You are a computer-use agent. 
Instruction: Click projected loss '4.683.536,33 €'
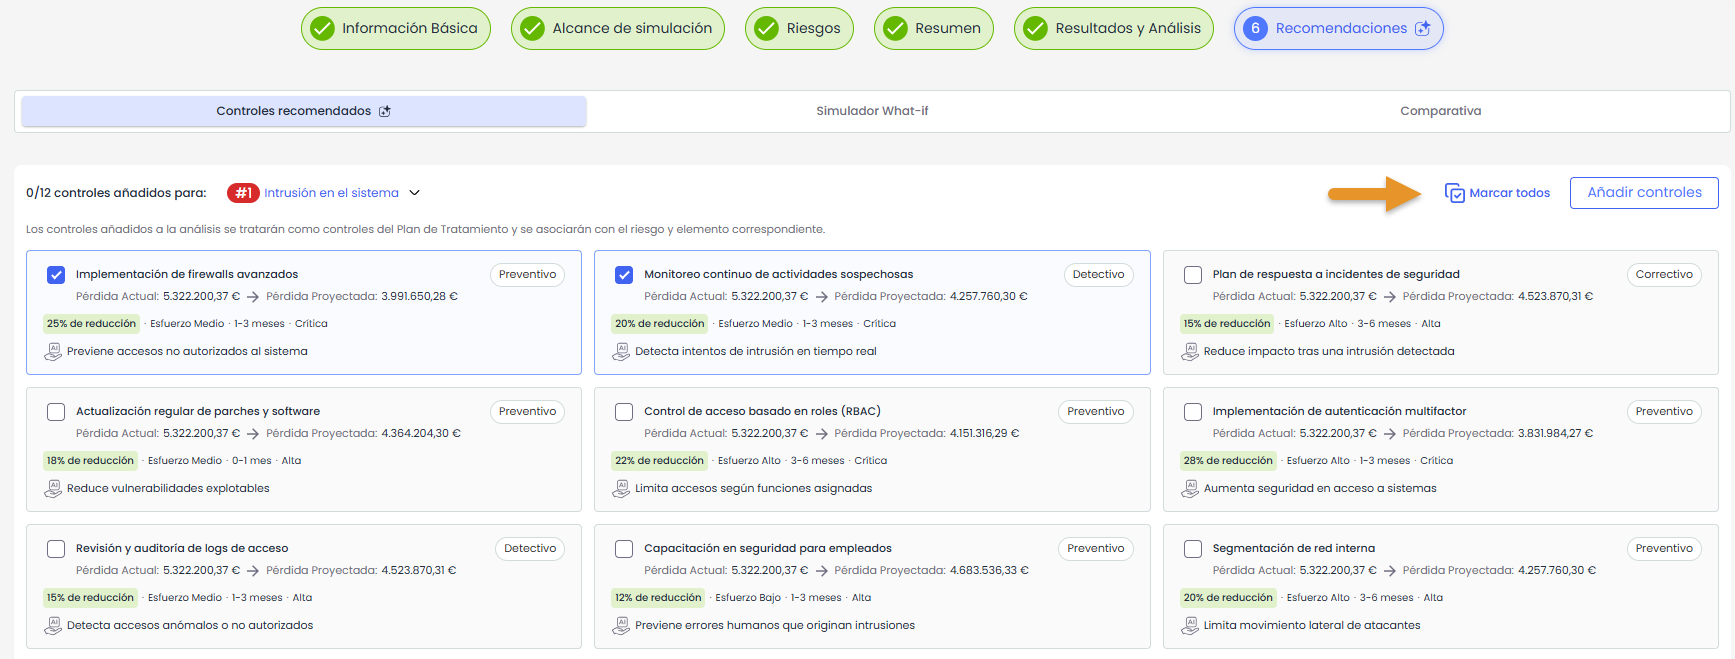[x=989, y=571]
